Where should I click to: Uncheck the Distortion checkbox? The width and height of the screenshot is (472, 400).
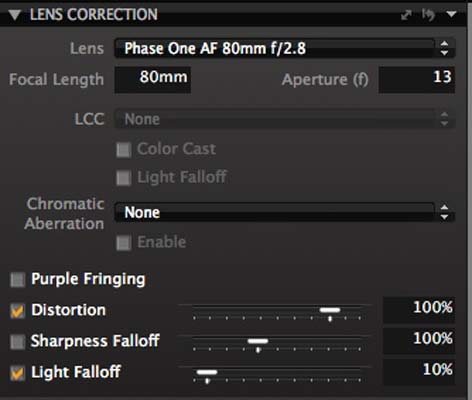coord(18,311)
